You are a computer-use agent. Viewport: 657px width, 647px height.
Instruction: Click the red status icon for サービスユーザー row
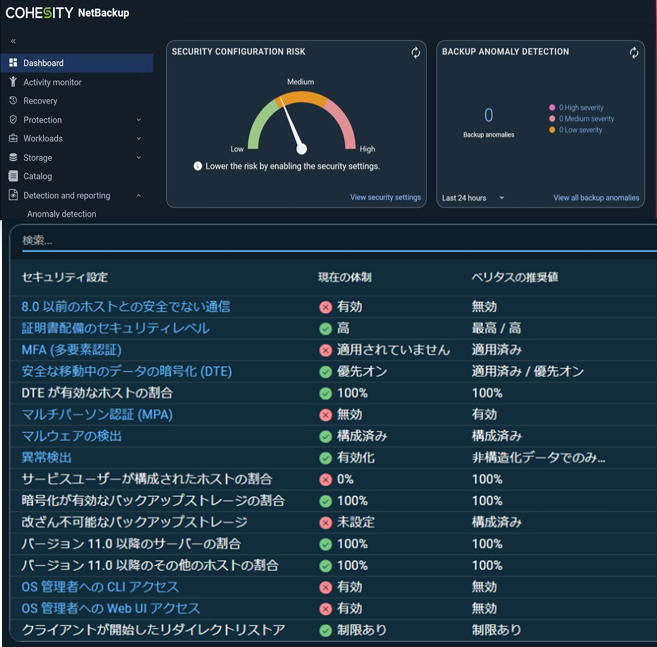326,479
